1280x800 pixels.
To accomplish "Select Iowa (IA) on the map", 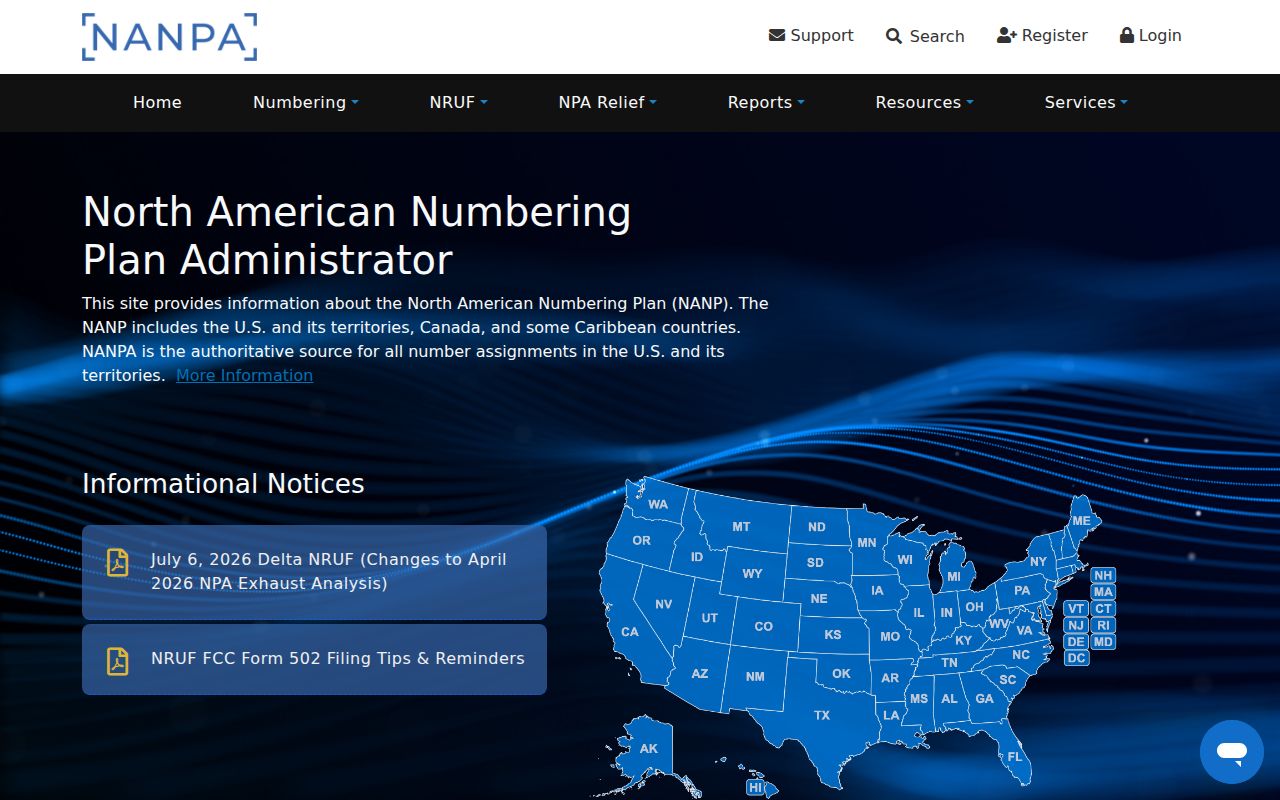I will [x=877, y=590].
